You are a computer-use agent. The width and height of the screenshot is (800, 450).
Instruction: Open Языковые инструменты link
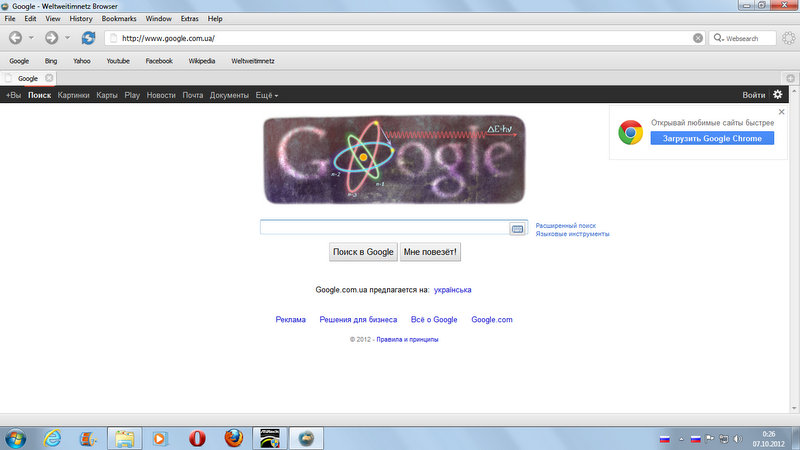pos(572,234)
